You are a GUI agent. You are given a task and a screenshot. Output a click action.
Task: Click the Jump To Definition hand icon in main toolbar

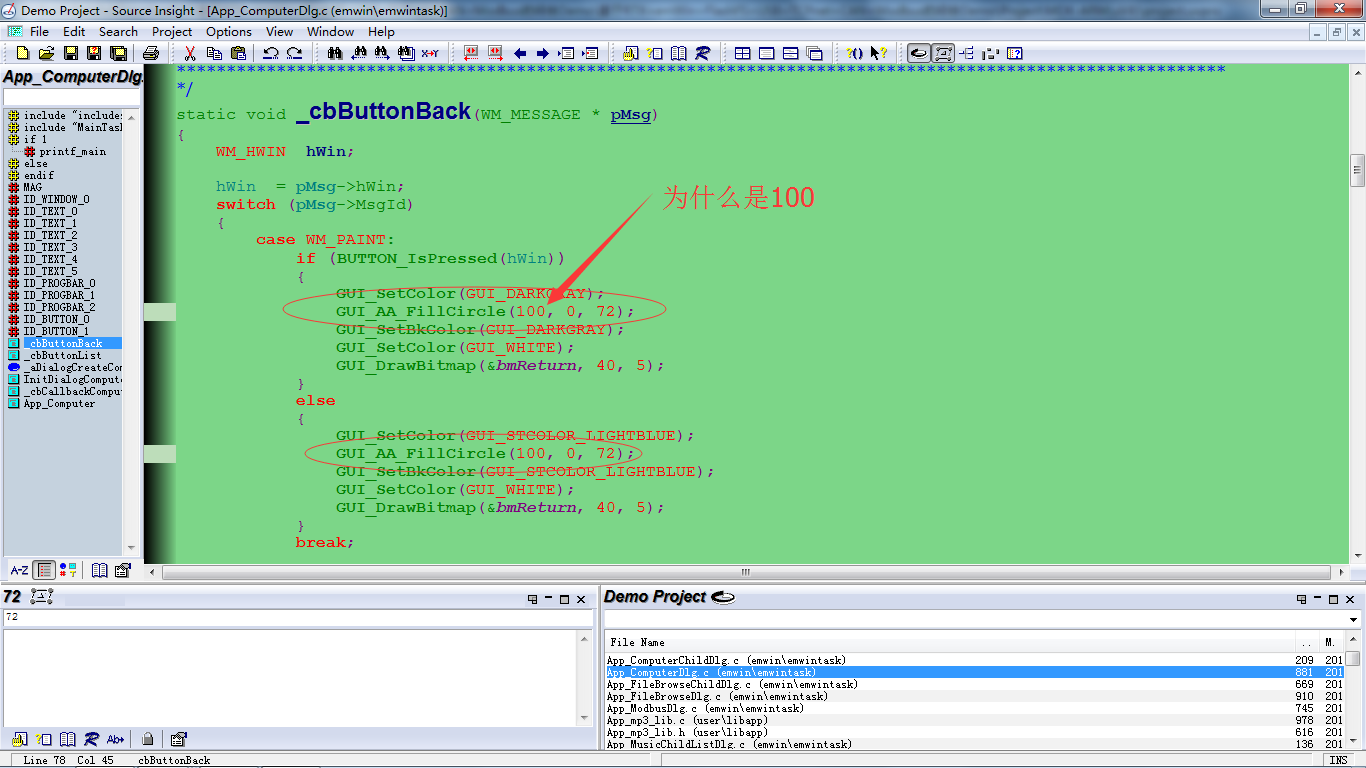click(631, 53)
